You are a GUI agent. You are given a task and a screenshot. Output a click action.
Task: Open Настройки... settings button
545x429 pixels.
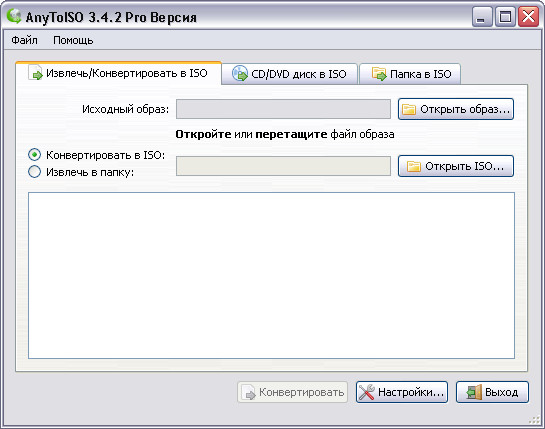coord(402,392)
